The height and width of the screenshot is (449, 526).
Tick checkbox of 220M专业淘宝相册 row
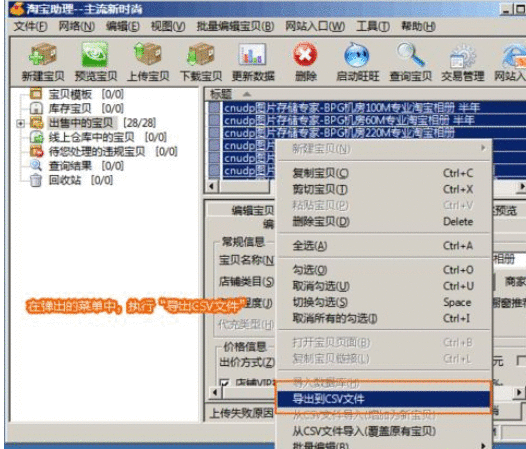[214, 133]
